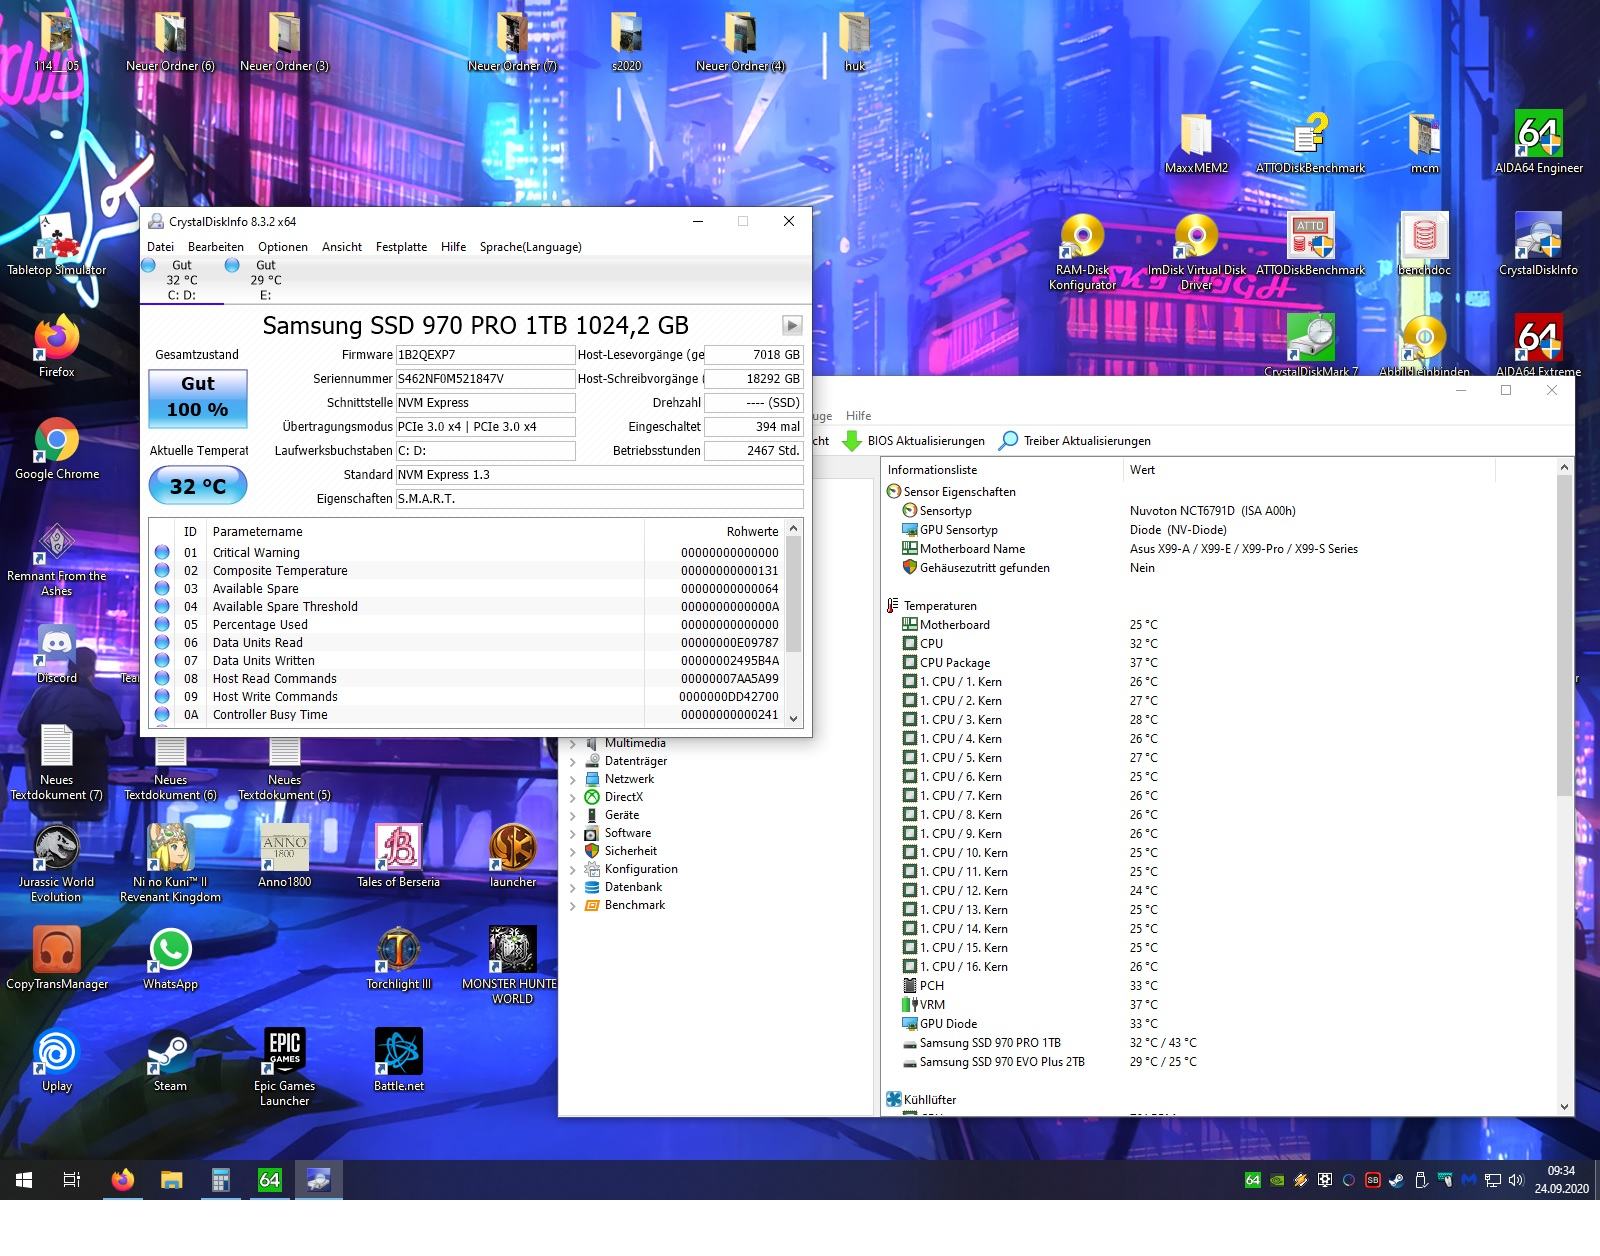Image resolution: width=1600 pixels, height=1256 pixels.
Task: Open the Torchlight III desktop icon
Action: tap(399, 959)
